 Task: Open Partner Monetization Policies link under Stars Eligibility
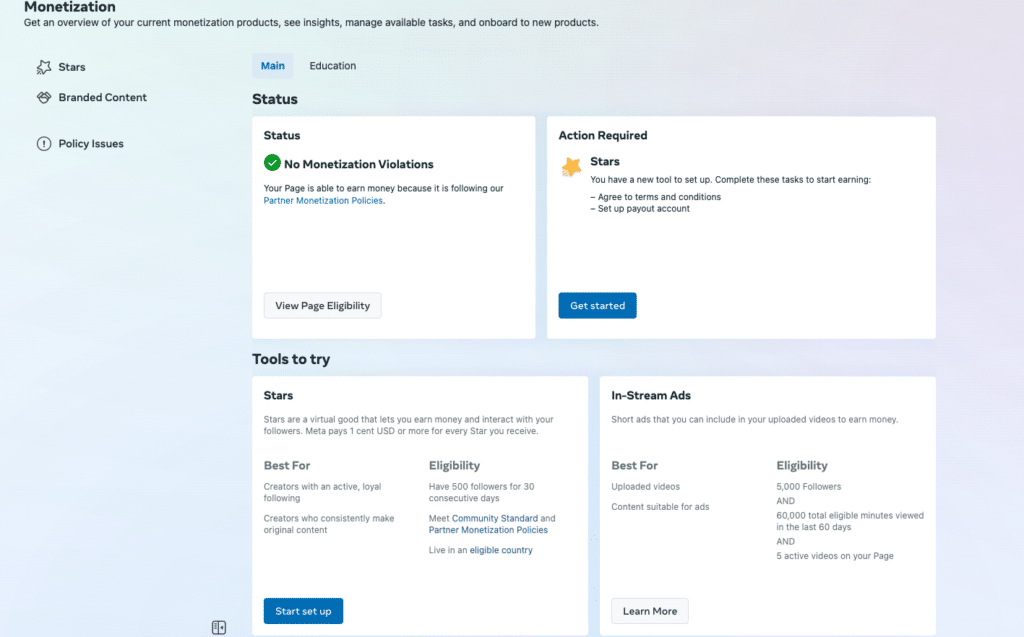coord(488,530)
